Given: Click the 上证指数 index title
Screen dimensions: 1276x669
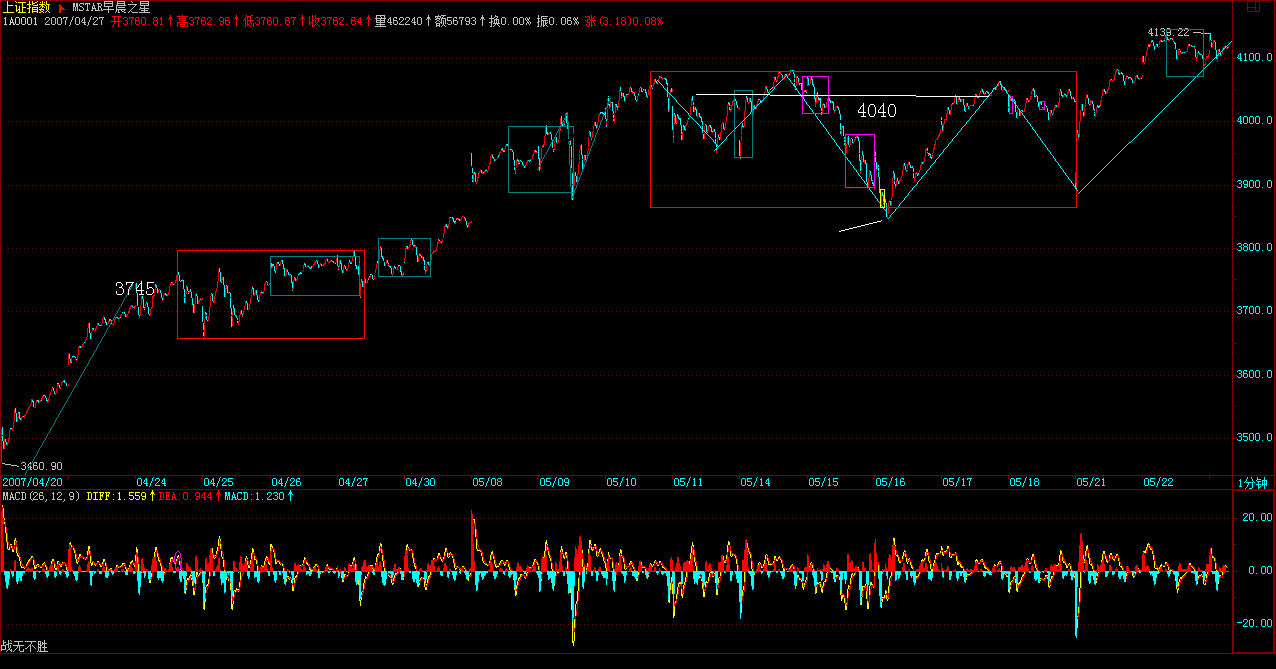Looking at the screenshot, I should click(x=26, y=7).
